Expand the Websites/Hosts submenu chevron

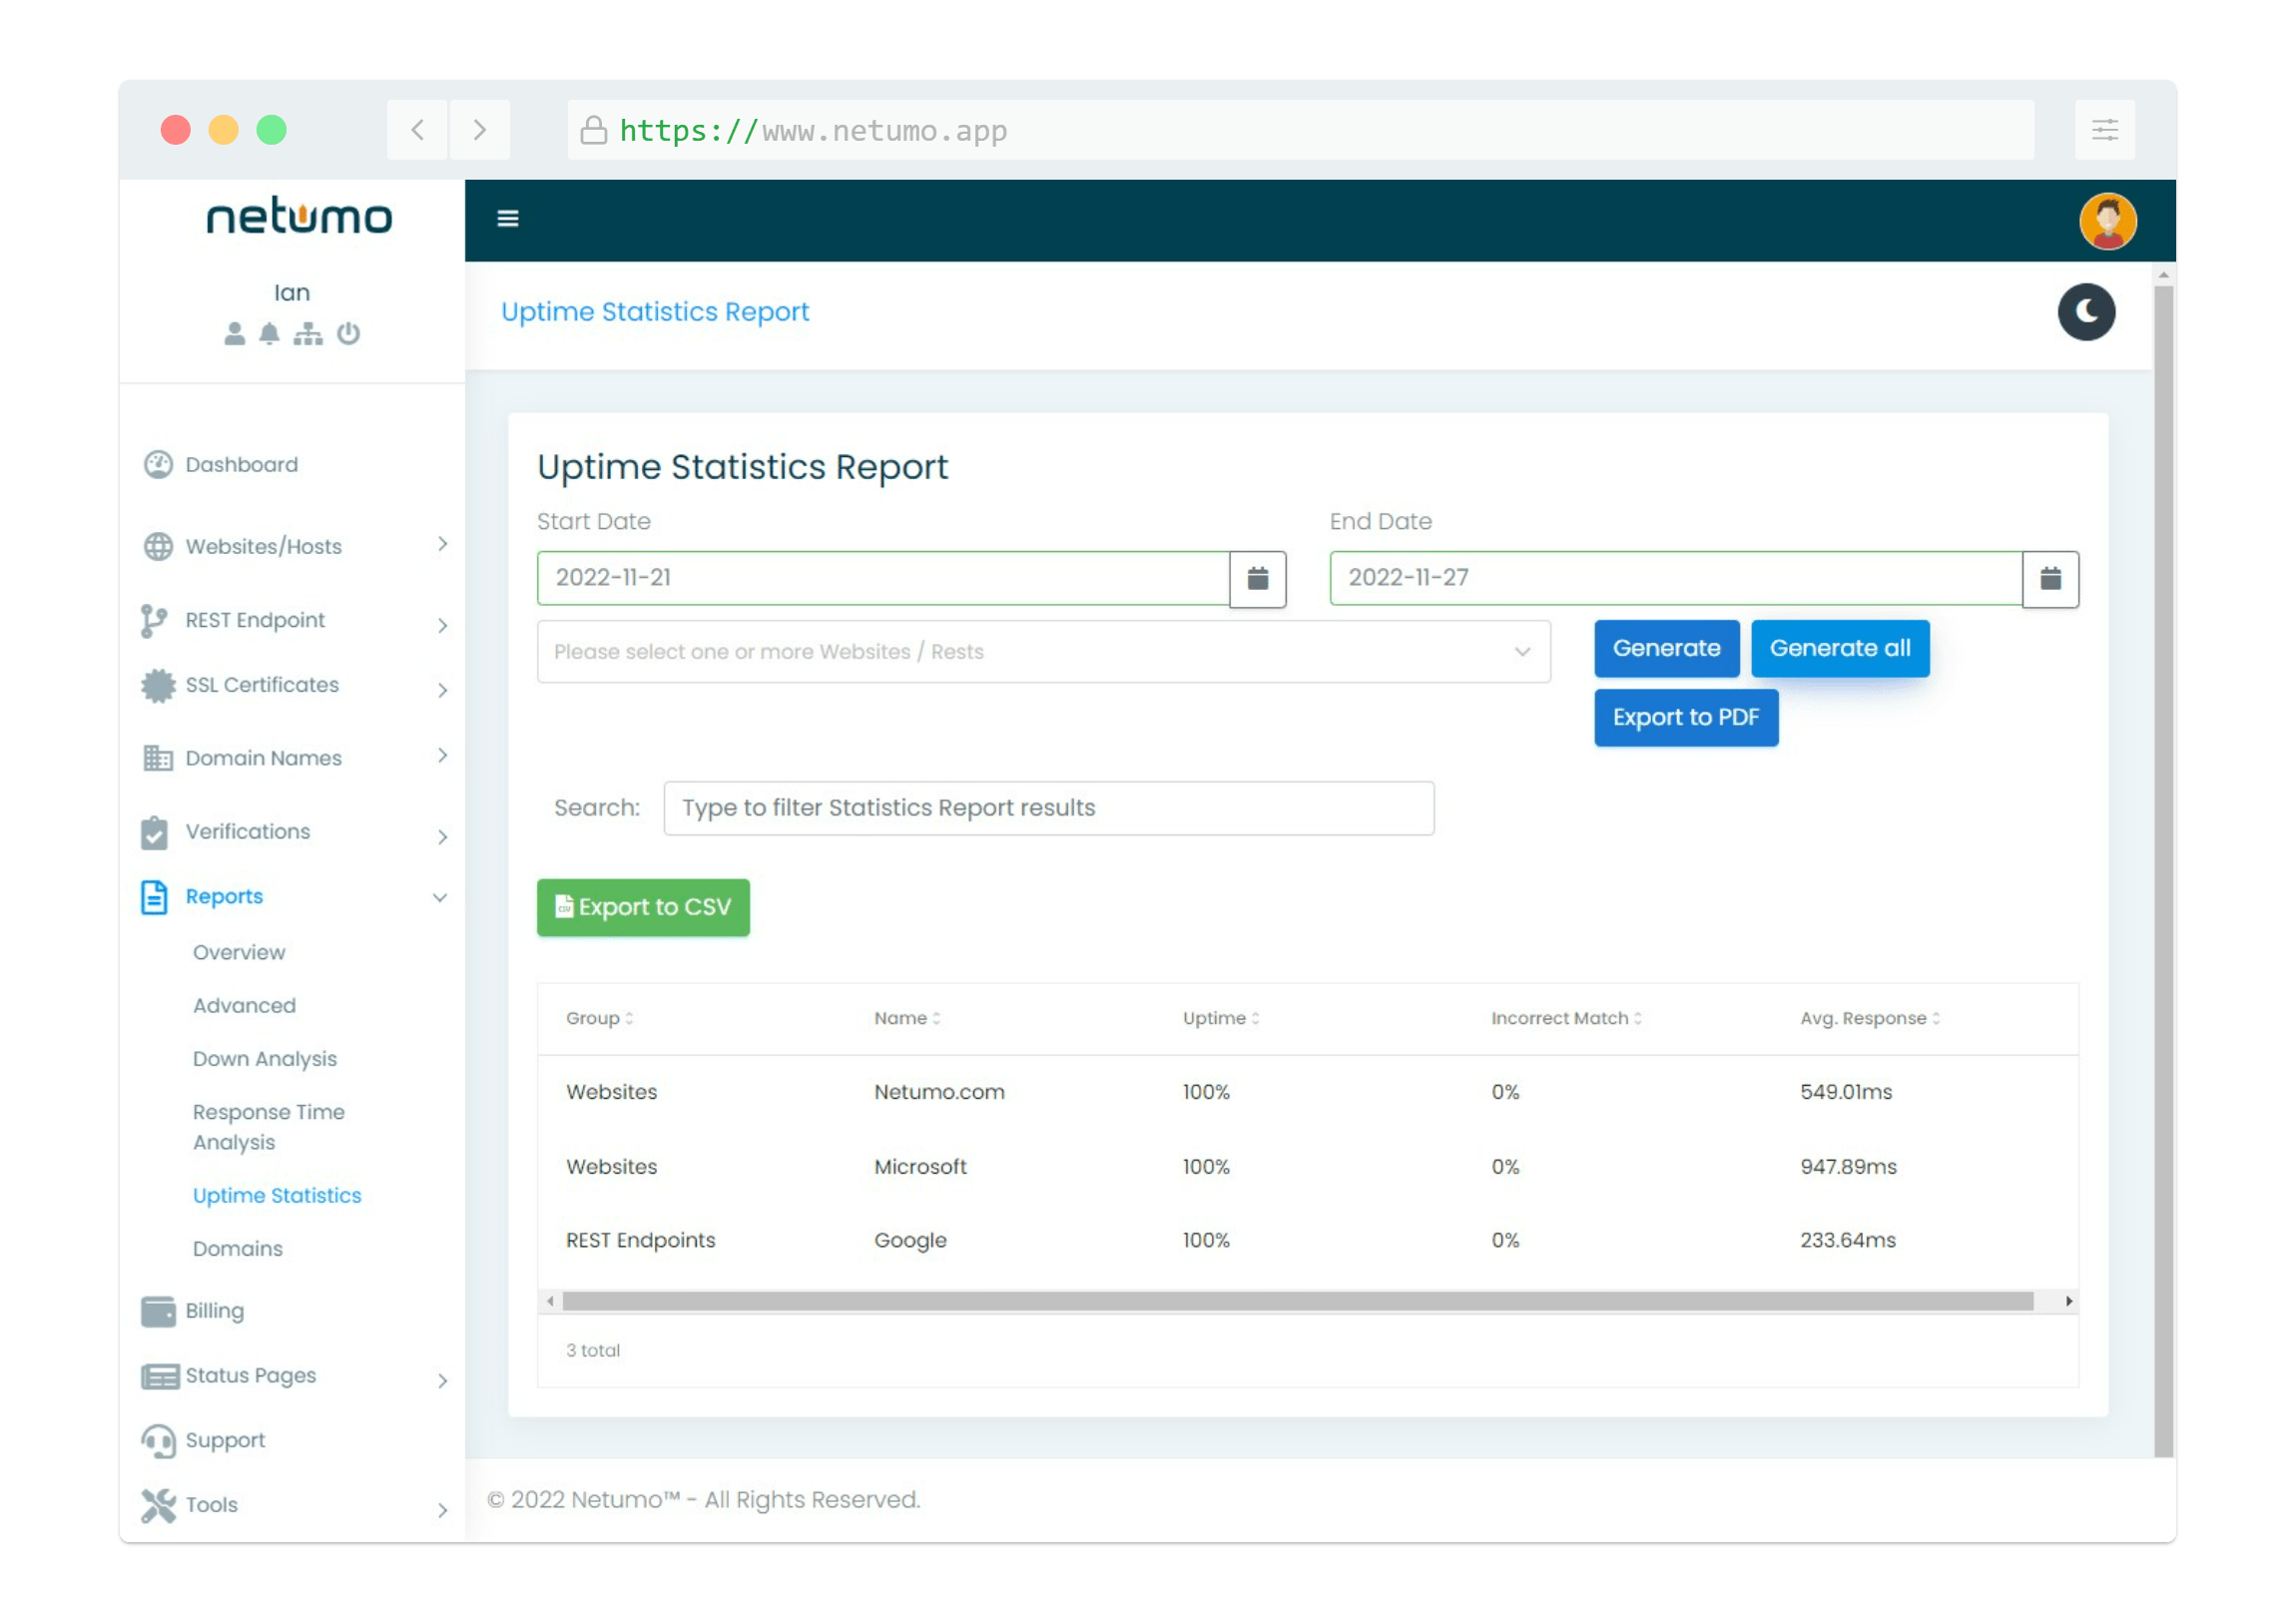pyautogui.click(x=442, y=545)
